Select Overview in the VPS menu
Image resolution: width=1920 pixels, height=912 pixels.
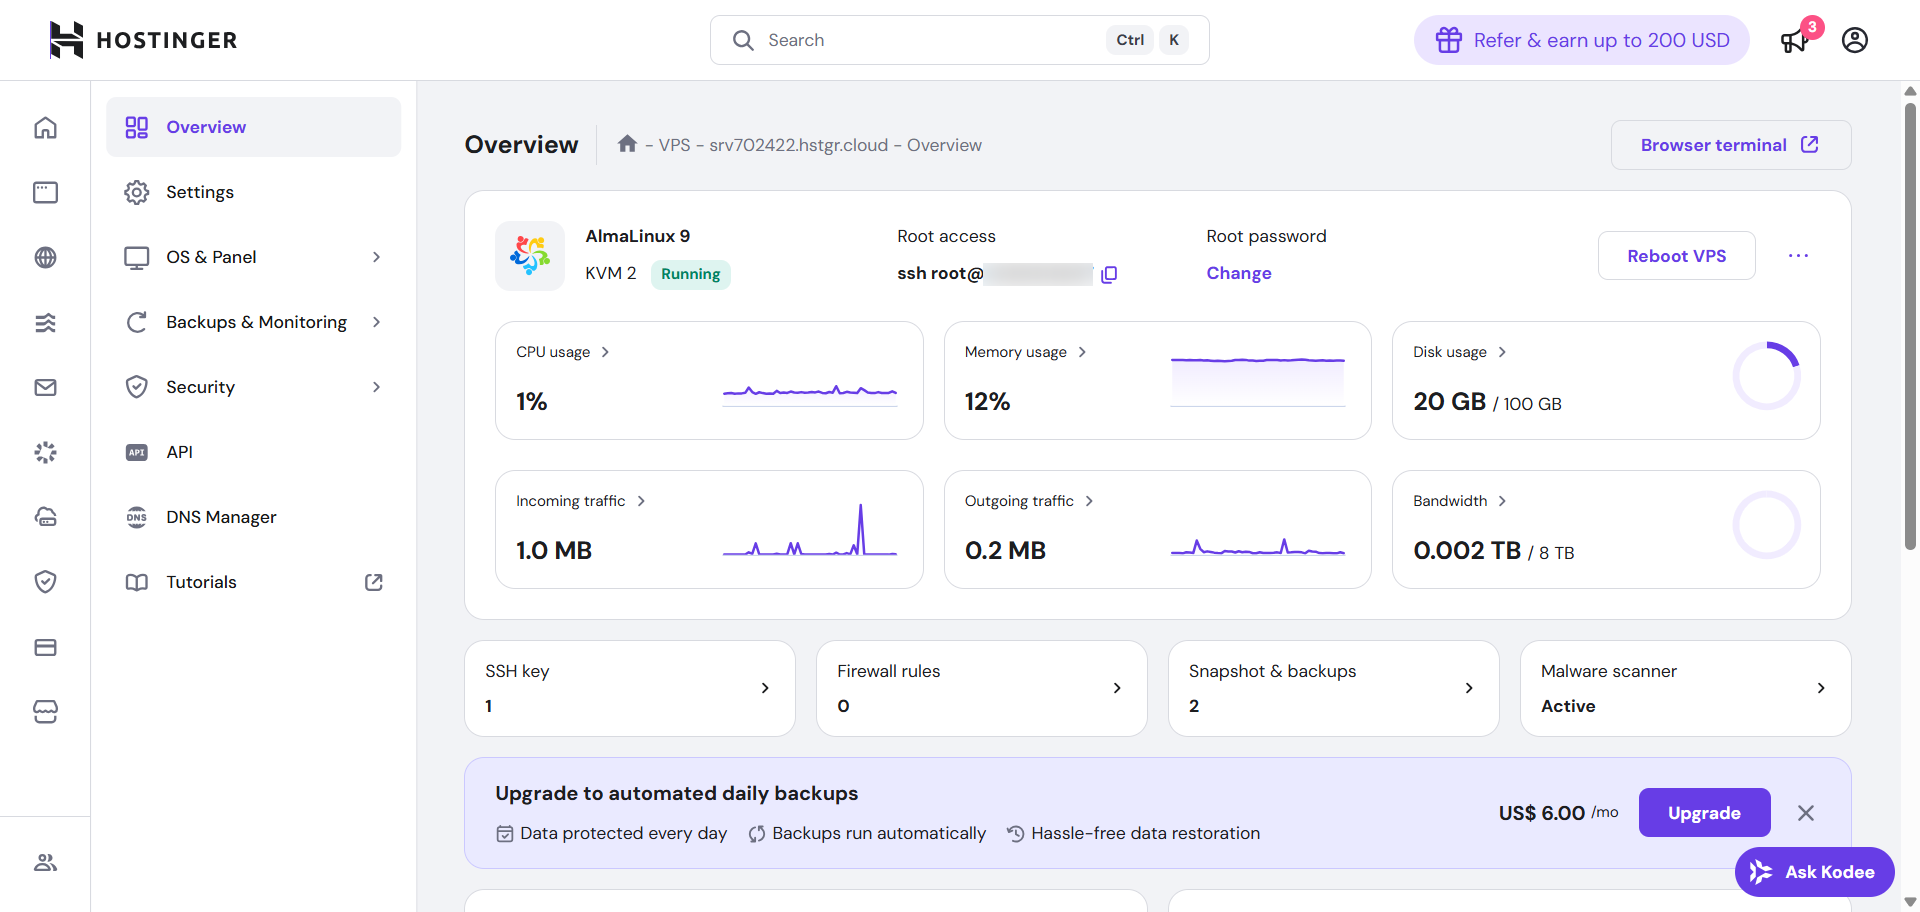coord(254,127)
